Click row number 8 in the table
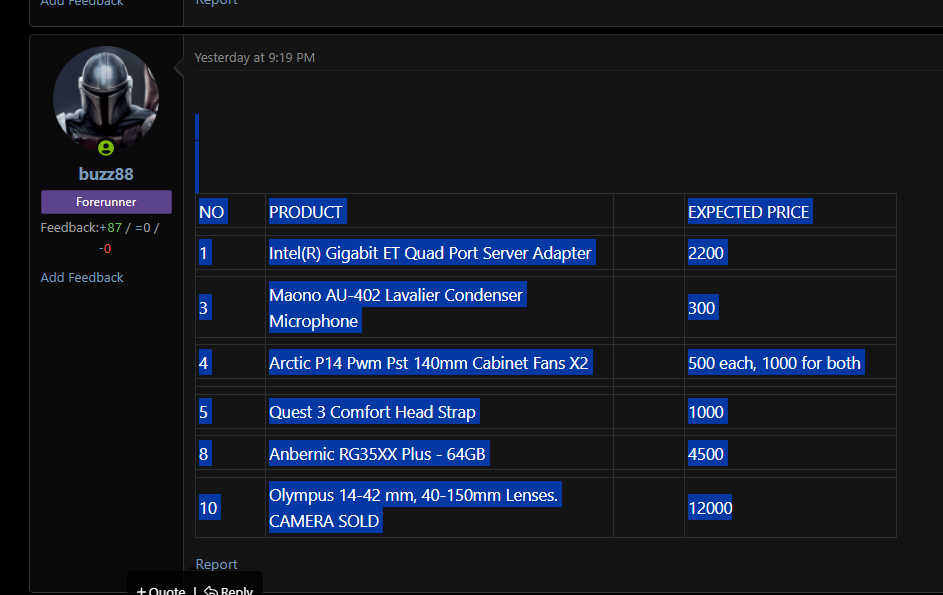The width and height of the screenshot is (943, 595). click(x=204, y=454)
